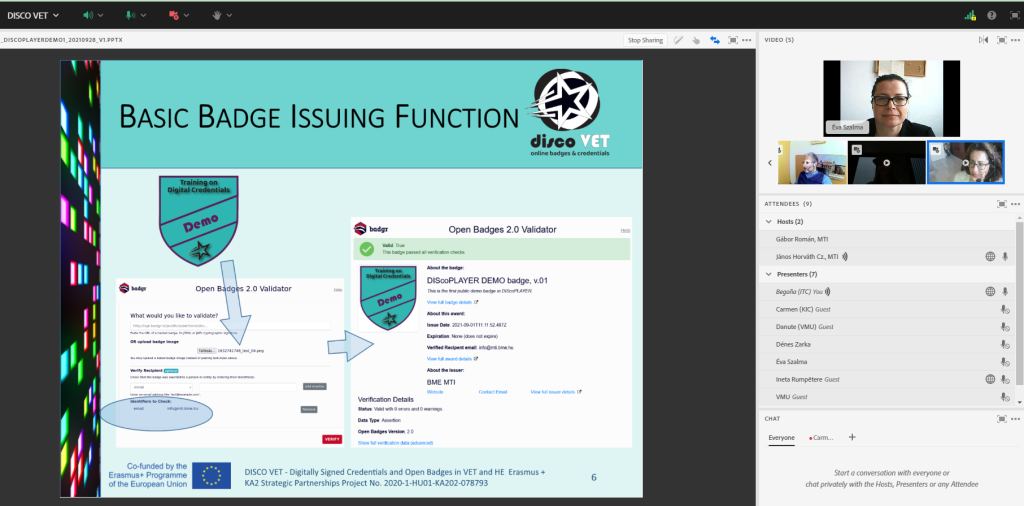Open the Carm... private chat tab
The width and height of the screenshot is (1024, 506).
click(821, 437)
